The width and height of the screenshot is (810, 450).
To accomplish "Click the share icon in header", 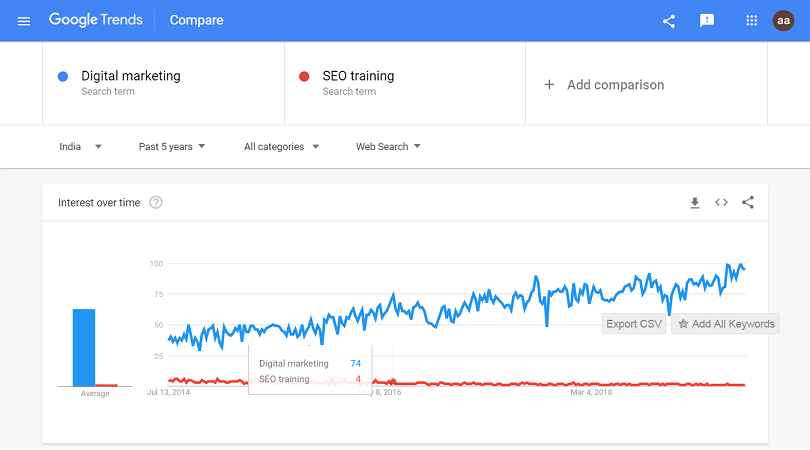I will pos(669,21).
